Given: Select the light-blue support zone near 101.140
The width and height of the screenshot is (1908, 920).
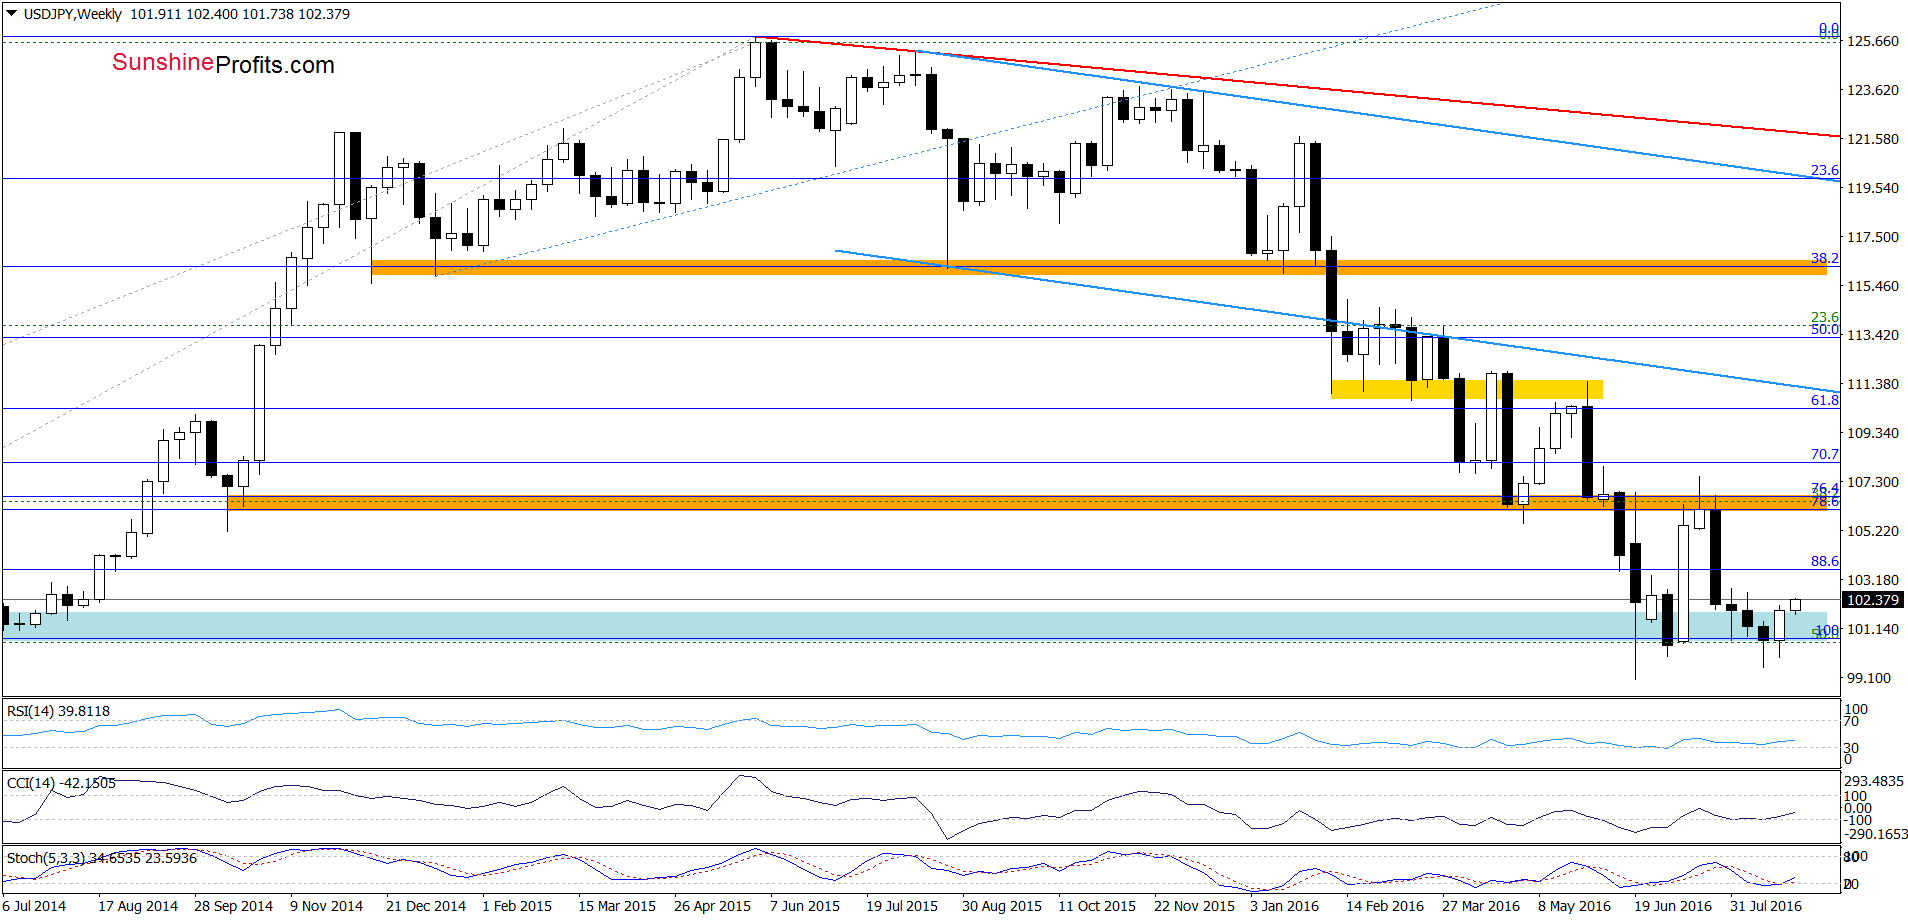Looking at the screenshot, I should [914, 625].
